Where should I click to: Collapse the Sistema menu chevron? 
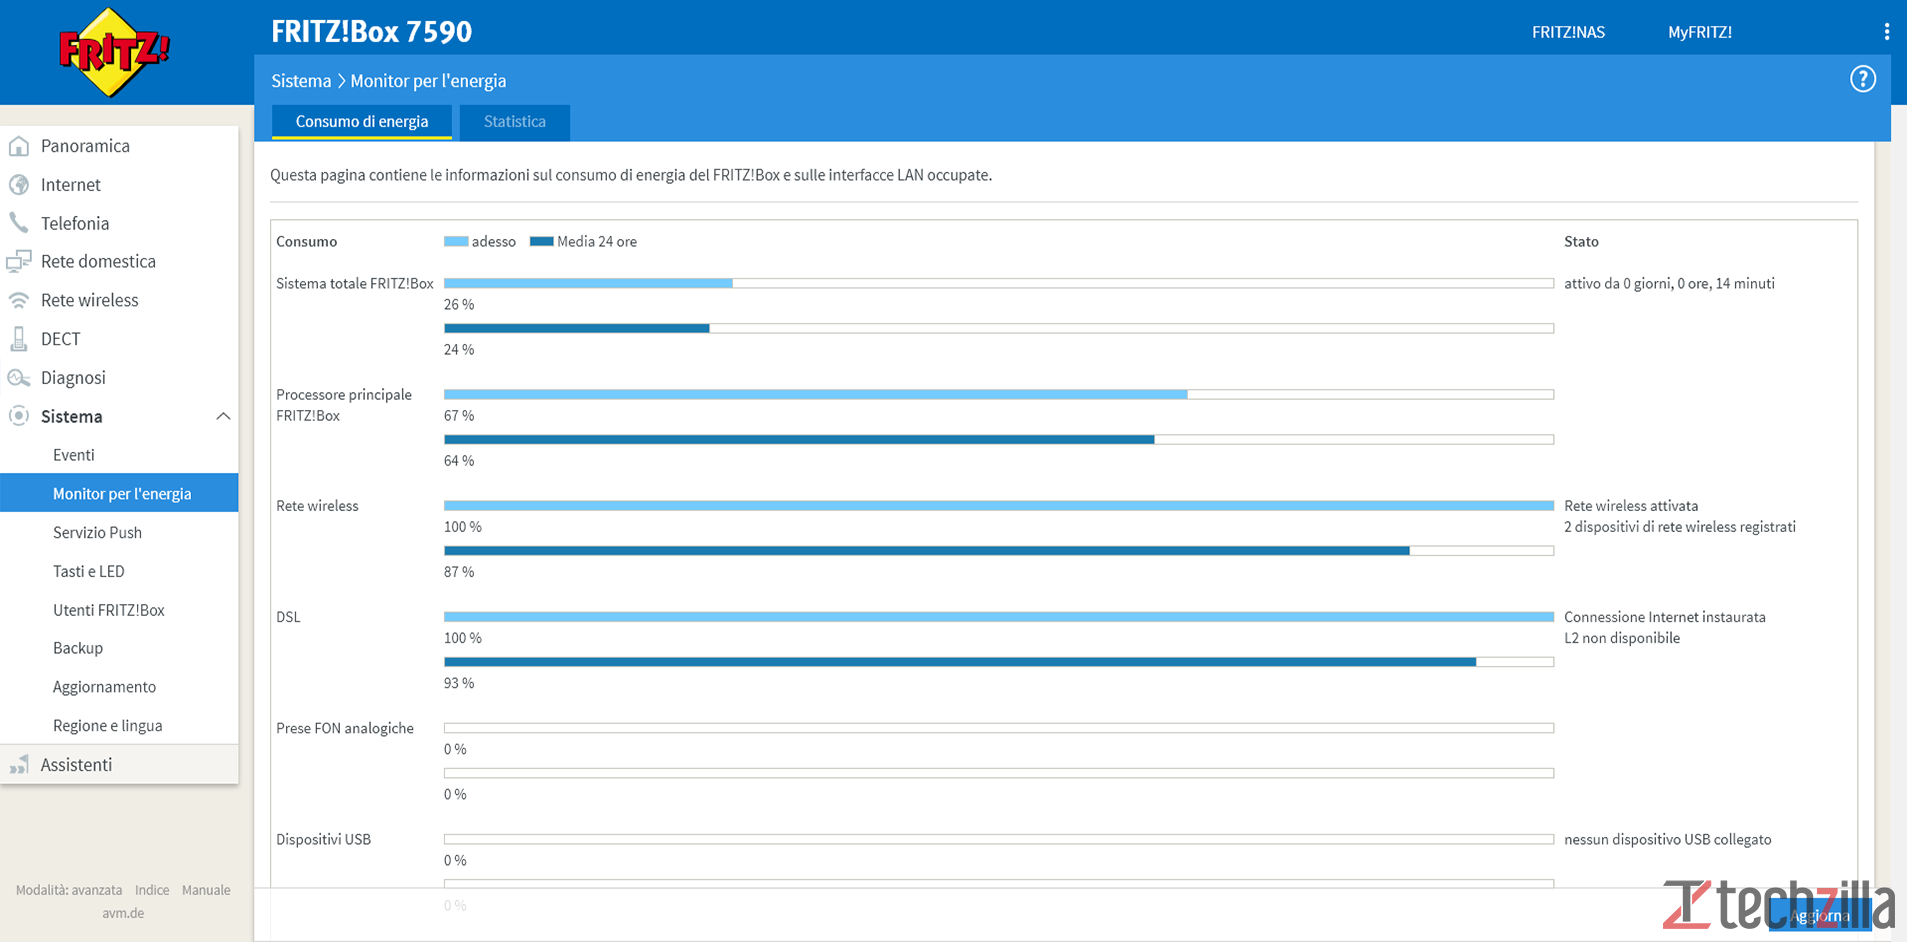pos(223,416)
